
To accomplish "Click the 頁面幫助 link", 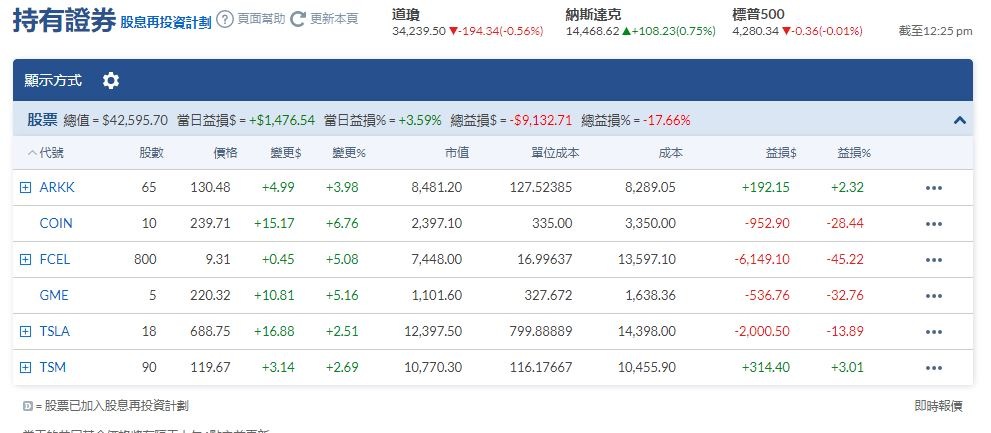I will (261, 19).
